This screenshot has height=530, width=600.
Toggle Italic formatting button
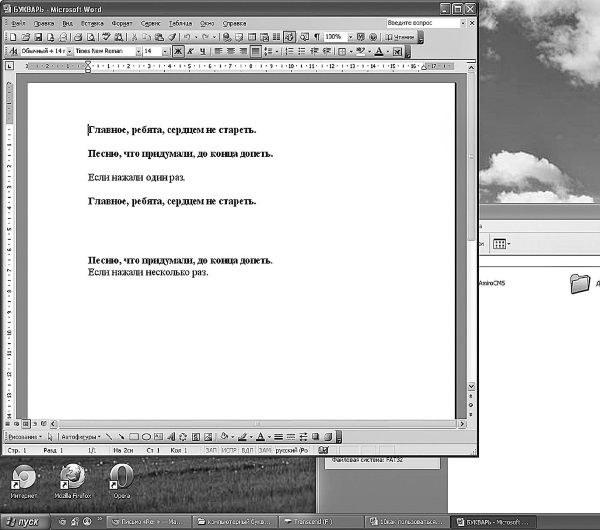pos(190,51)
